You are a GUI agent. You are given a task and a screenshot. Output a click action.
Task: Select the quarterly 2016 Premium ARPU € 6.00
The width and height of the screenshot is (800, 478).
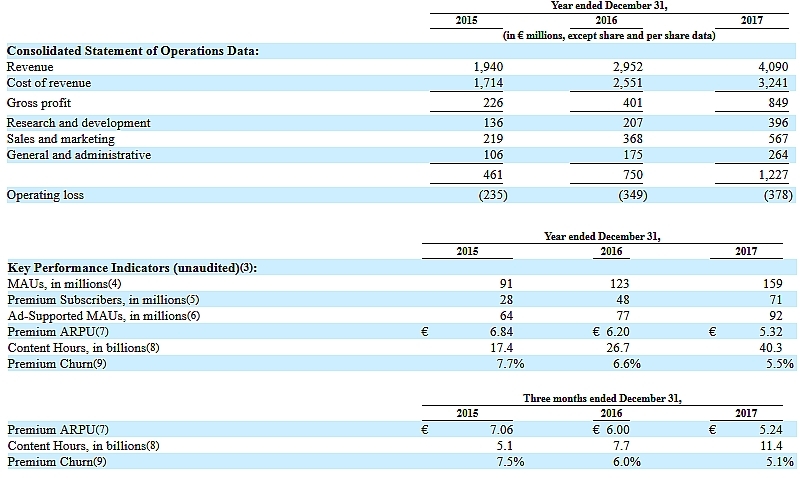pos(611,430)
